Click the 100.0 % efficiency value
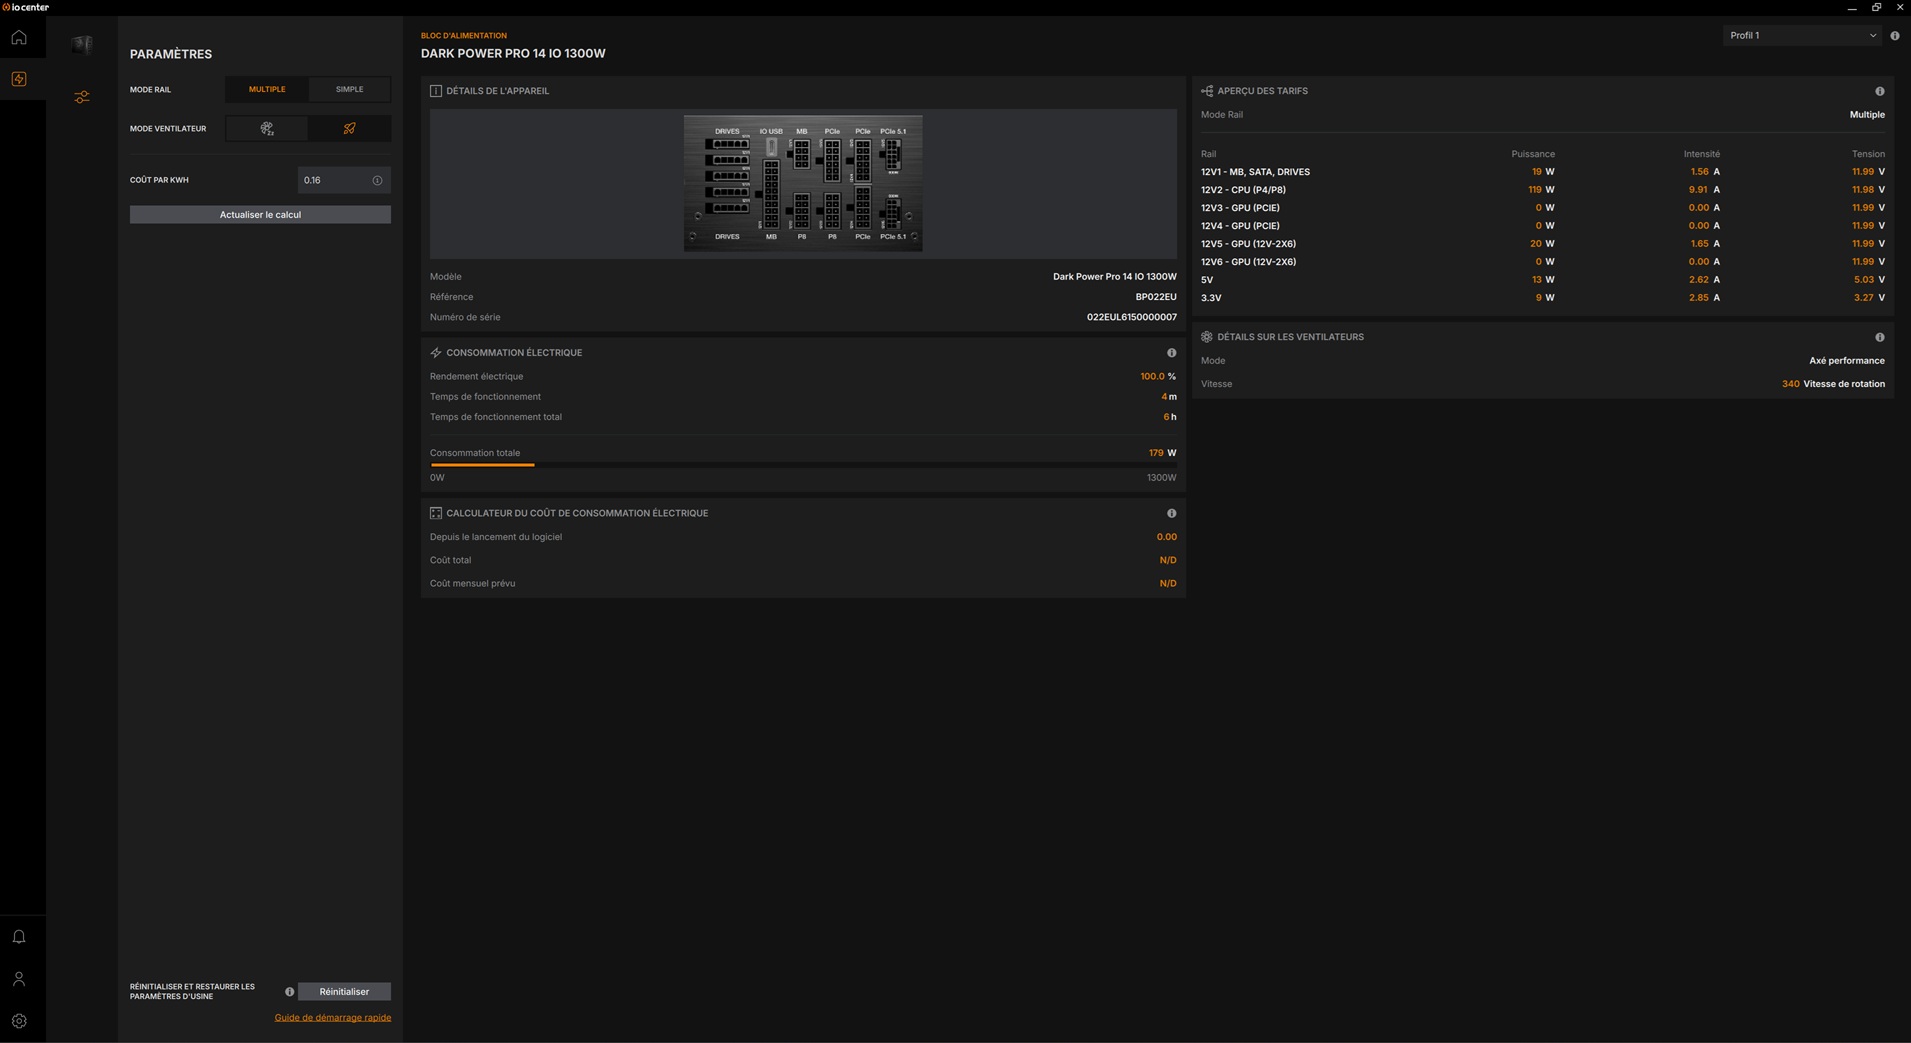 [1158, 377]
